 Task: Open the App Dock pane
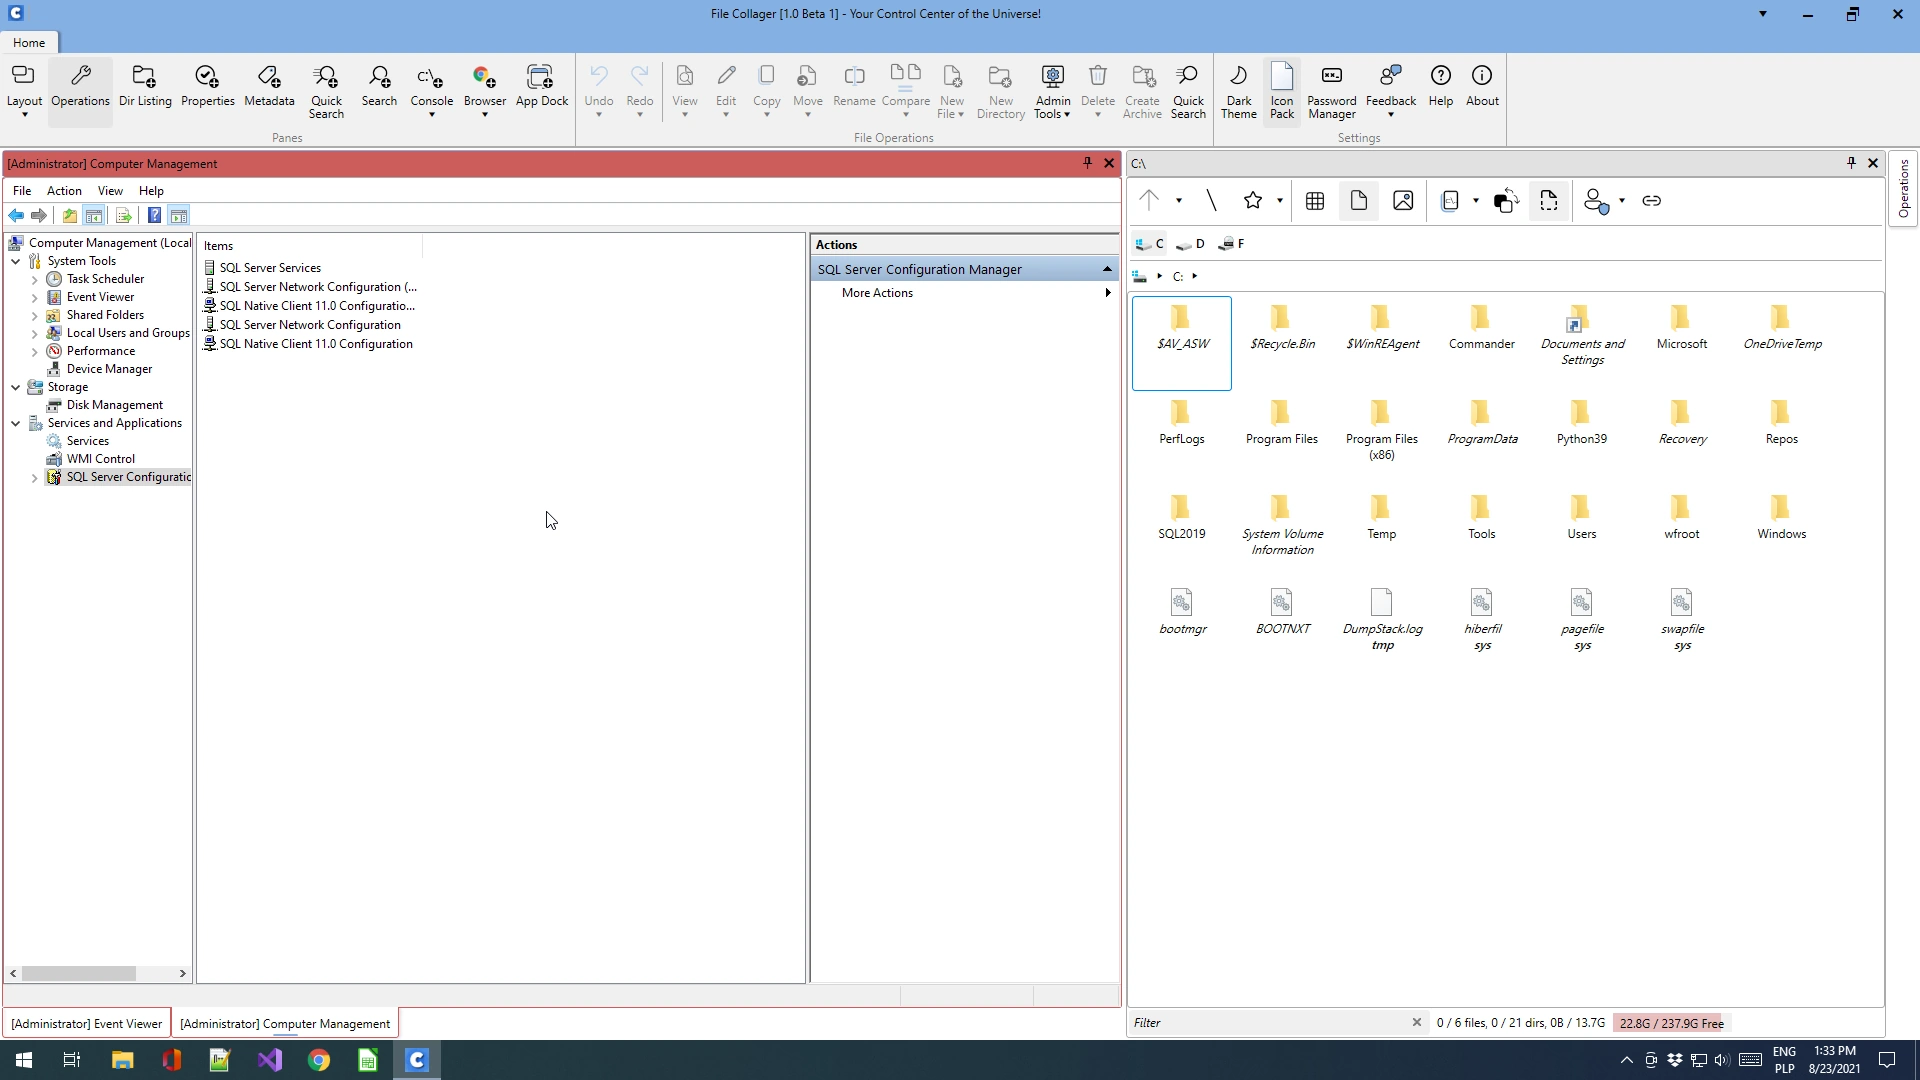541,90
